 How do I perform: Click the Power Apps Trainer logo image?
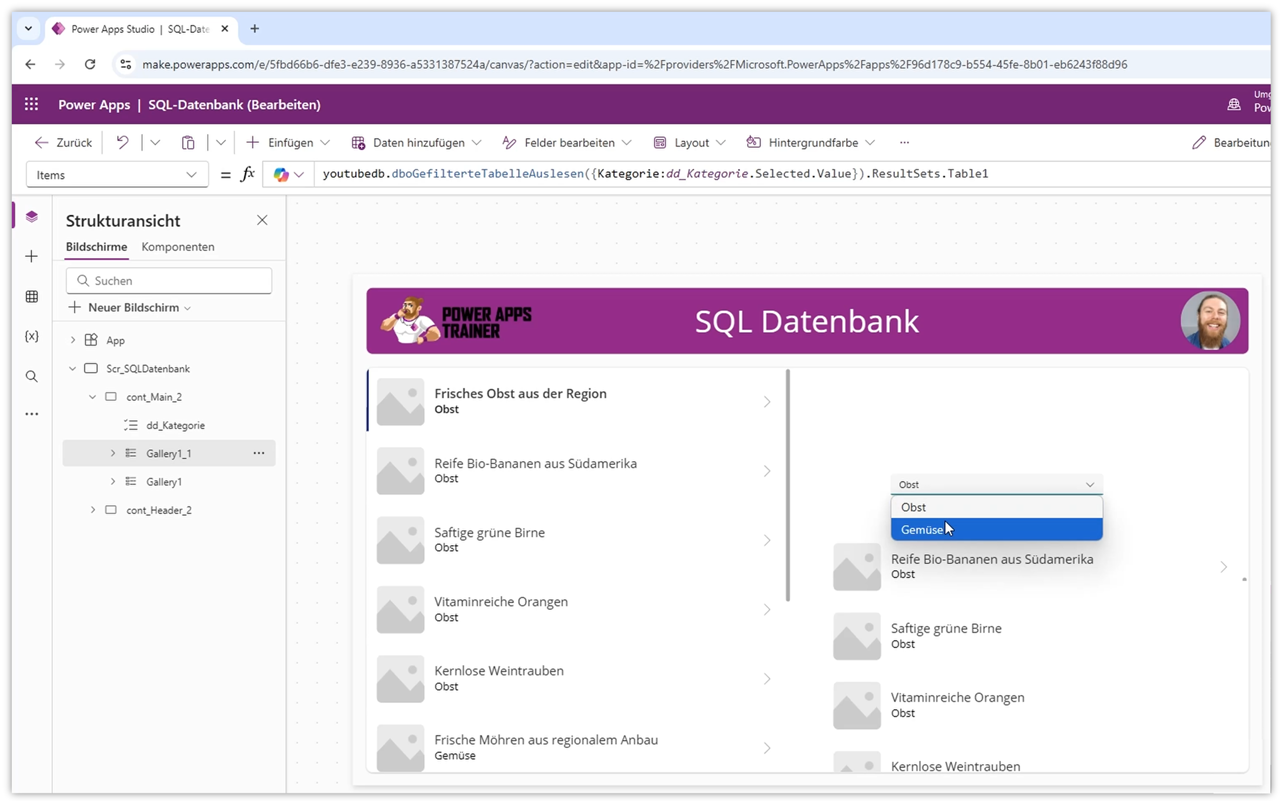[457, 320]
